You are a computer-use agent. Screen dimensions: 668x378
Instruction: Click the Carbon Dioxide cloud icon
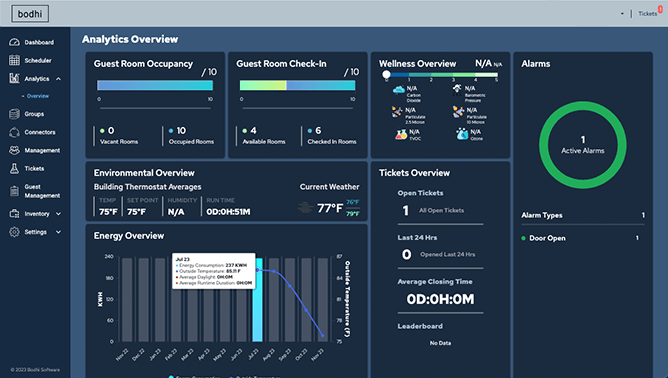(399, 89)
